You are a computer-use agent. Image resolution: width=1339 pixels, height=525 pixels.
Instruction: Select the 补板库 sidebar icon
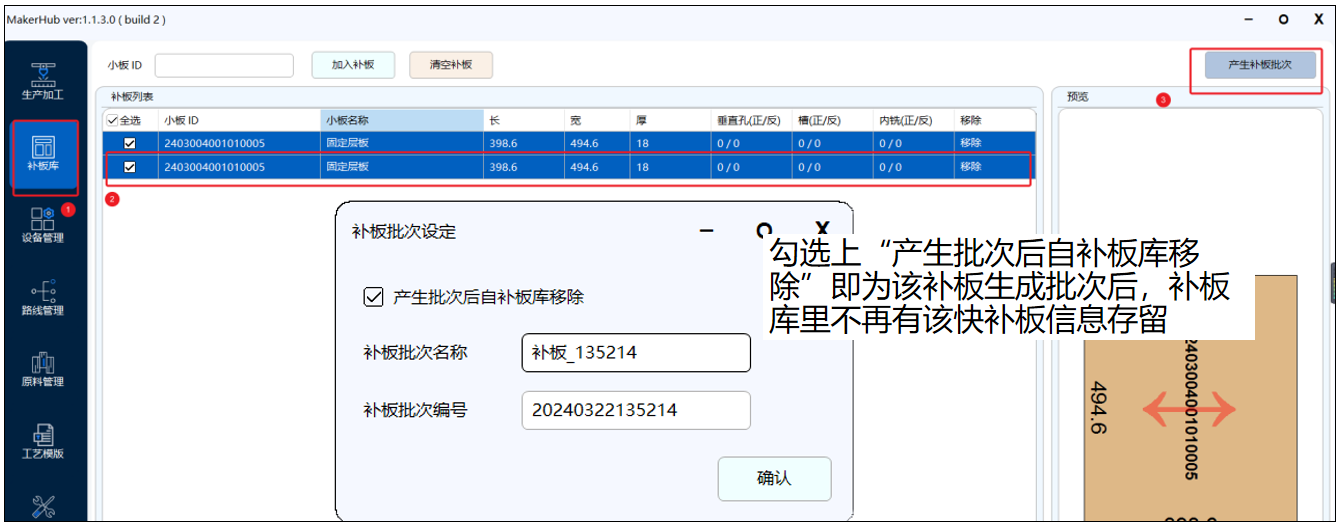[43, 155]
